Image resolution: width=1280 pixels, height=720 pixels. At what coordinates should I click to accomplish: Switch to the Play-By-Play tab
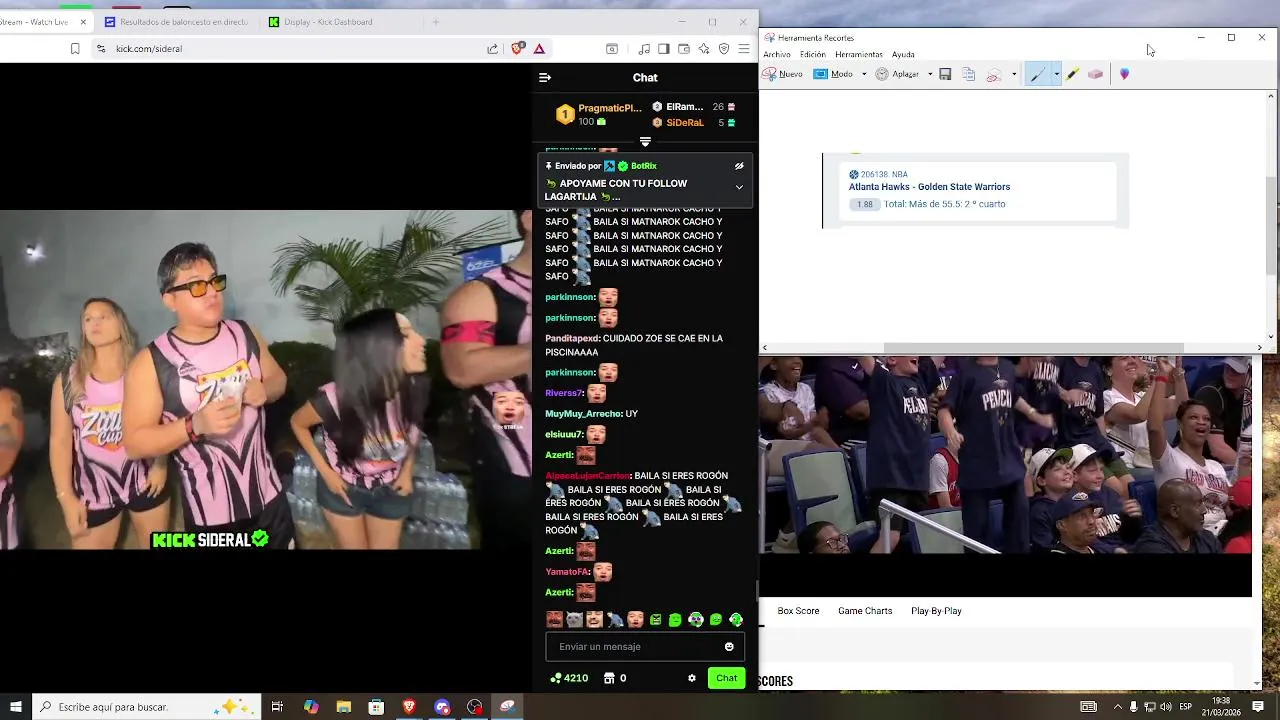pyautogui.click(x=936, y=611)
